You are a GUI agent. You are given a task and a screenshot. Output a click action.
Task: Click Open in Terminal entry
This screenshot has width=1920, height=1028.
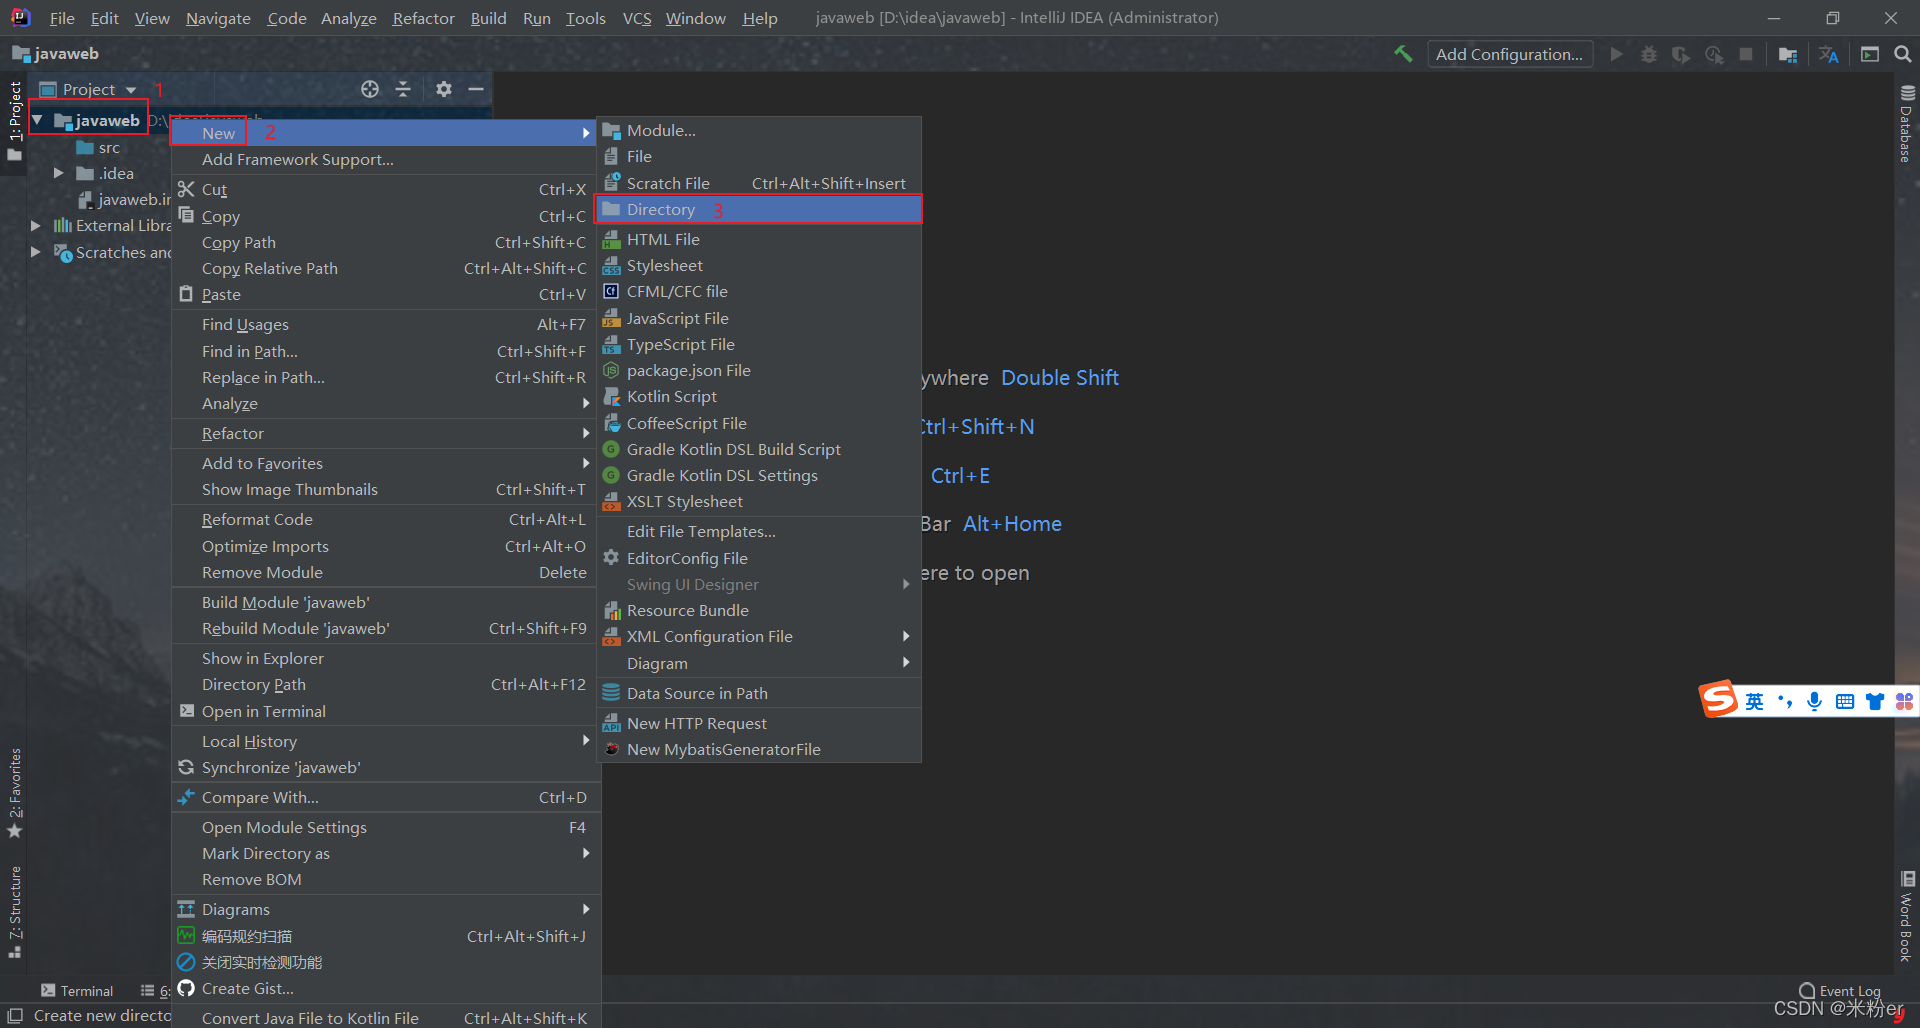pos(386,711)
